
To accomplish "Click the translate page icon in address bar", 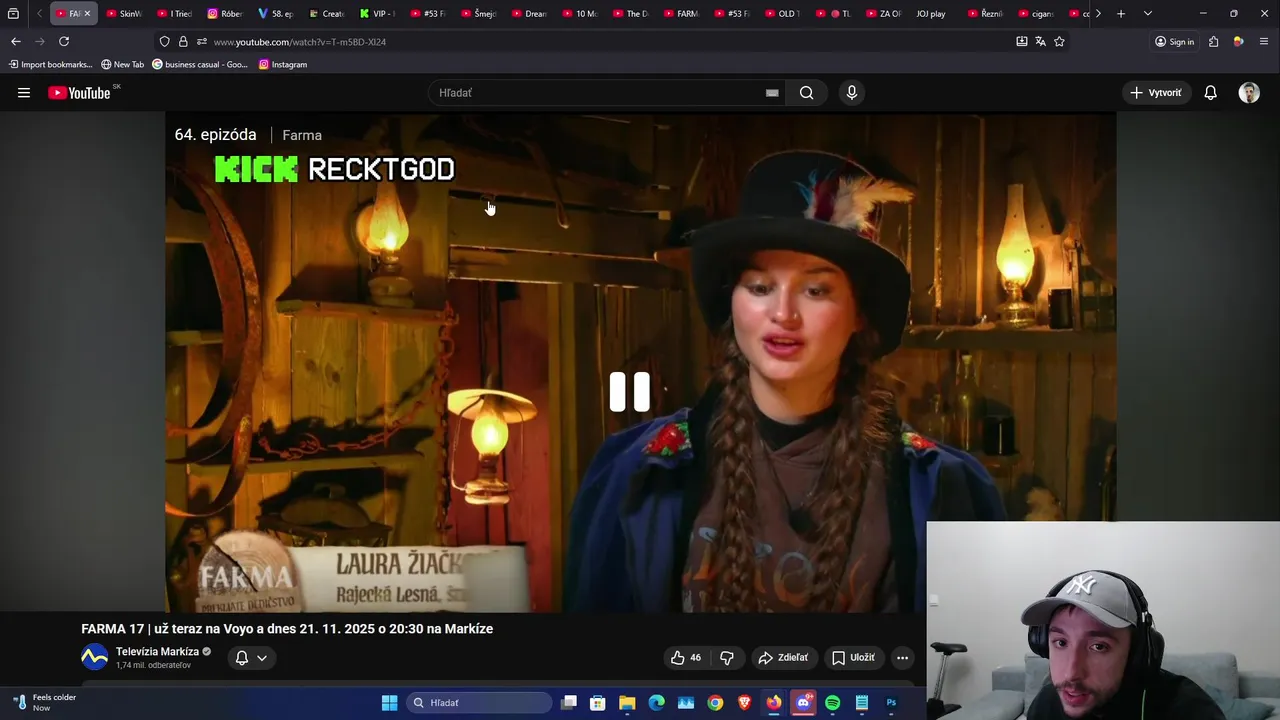I will click(x=1040, y=42).
